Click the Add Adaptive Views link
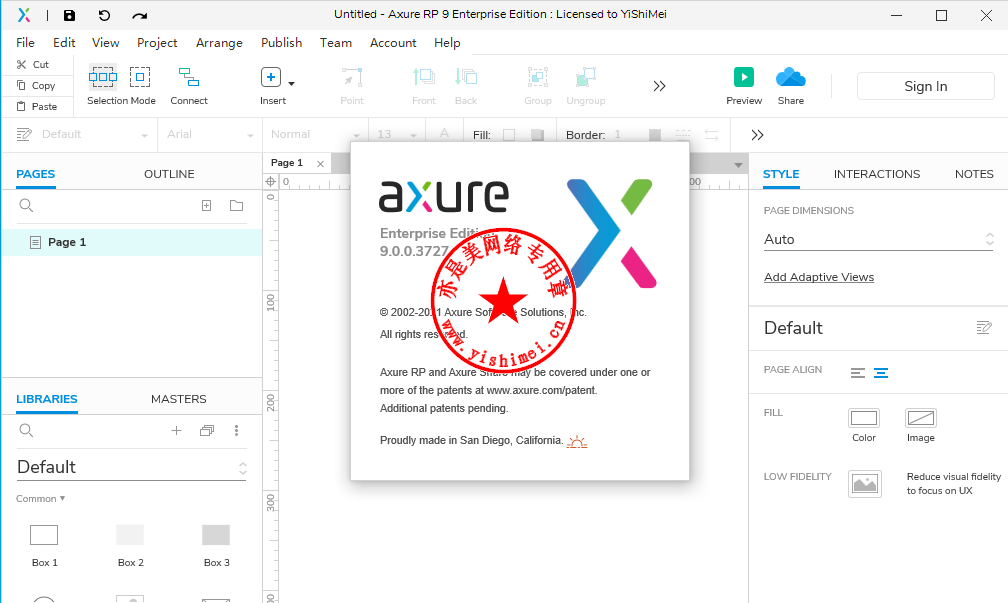This screenshot has height=603, width=1008. tap(819, 277)
